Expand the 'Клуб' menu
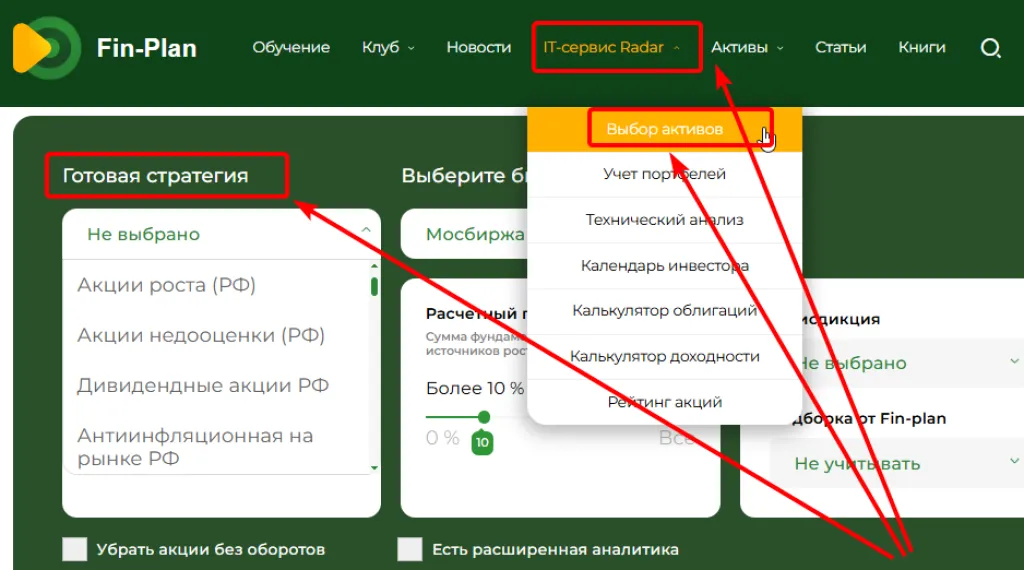Screen dimensions: 1024x570 [x=388, y=47]
